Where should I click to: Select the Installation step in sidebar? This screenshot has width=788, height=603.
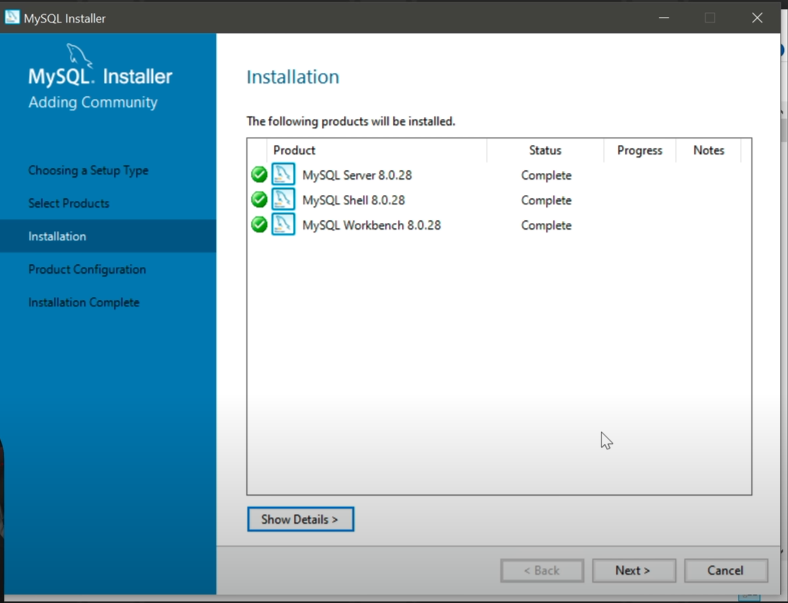[108, 236]
